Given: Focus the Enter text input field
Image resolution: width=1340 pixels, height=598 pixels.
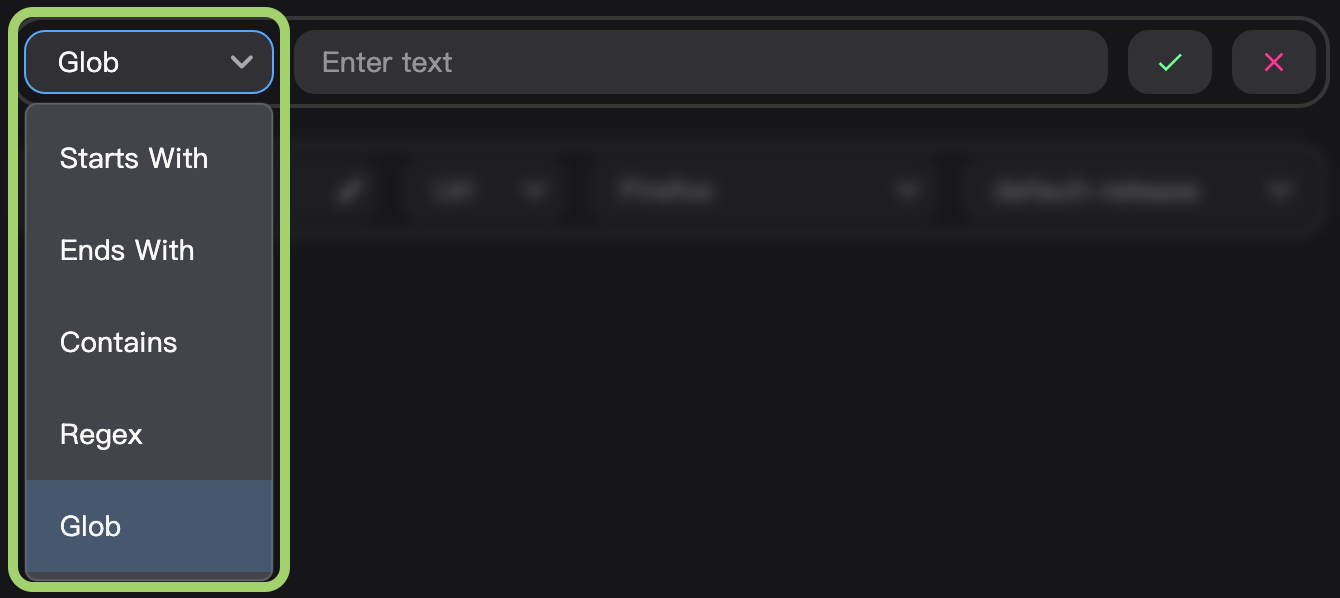Looking at the screenshot, I should click(x=701, y=62).
